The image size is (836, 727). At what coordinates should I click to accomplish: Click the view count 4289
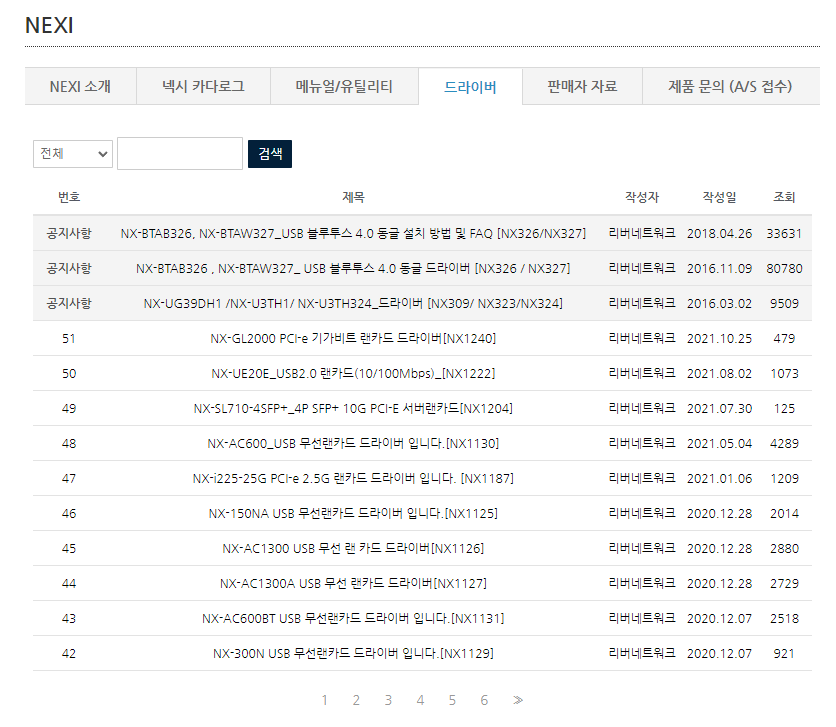(x=784, y=443)
